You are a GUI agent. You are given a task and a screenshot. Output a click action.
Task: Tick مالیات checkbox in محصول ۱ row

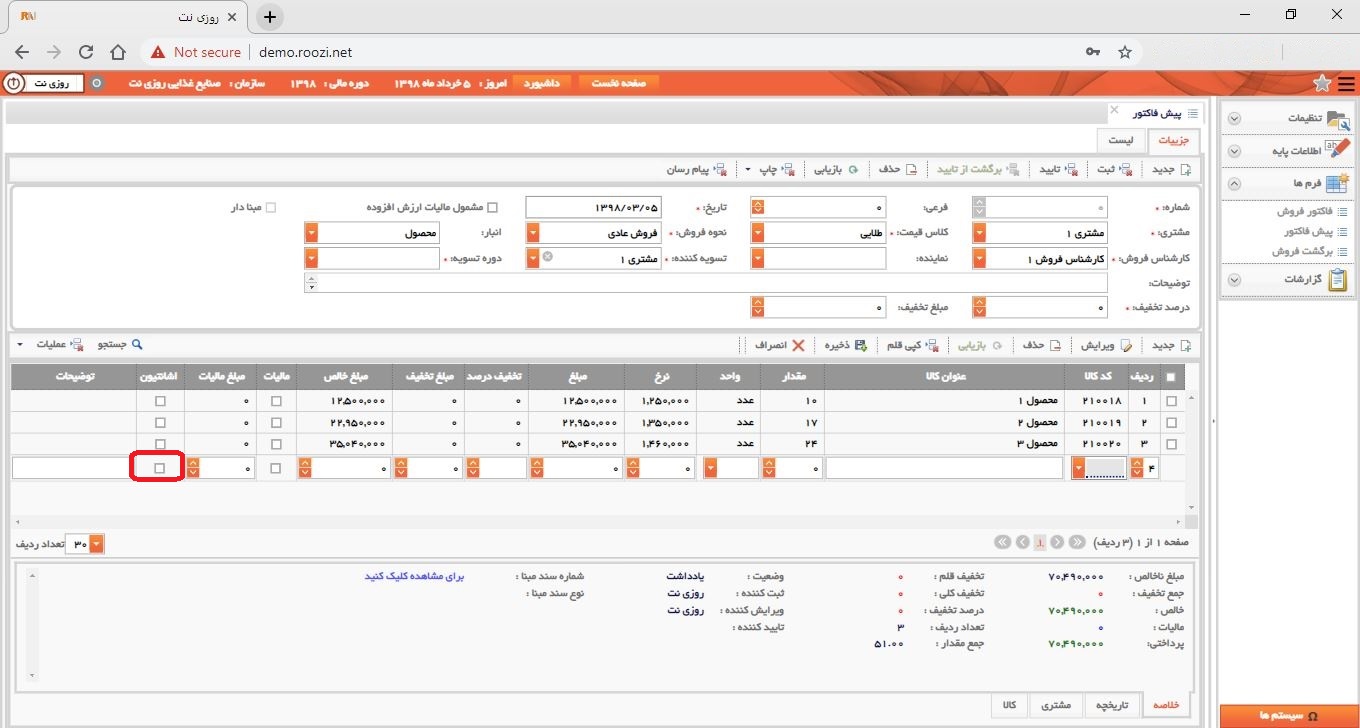coord(276,400)
